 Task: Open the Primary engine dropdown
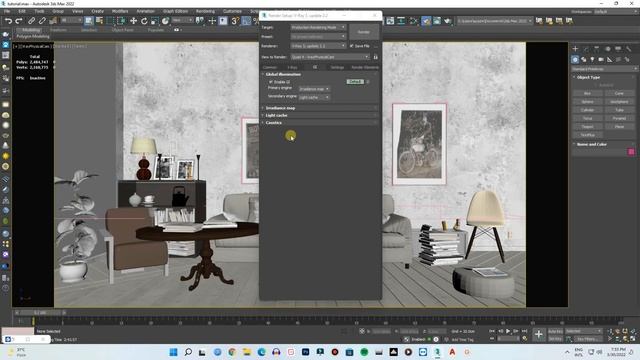click(x=314, y=89)
